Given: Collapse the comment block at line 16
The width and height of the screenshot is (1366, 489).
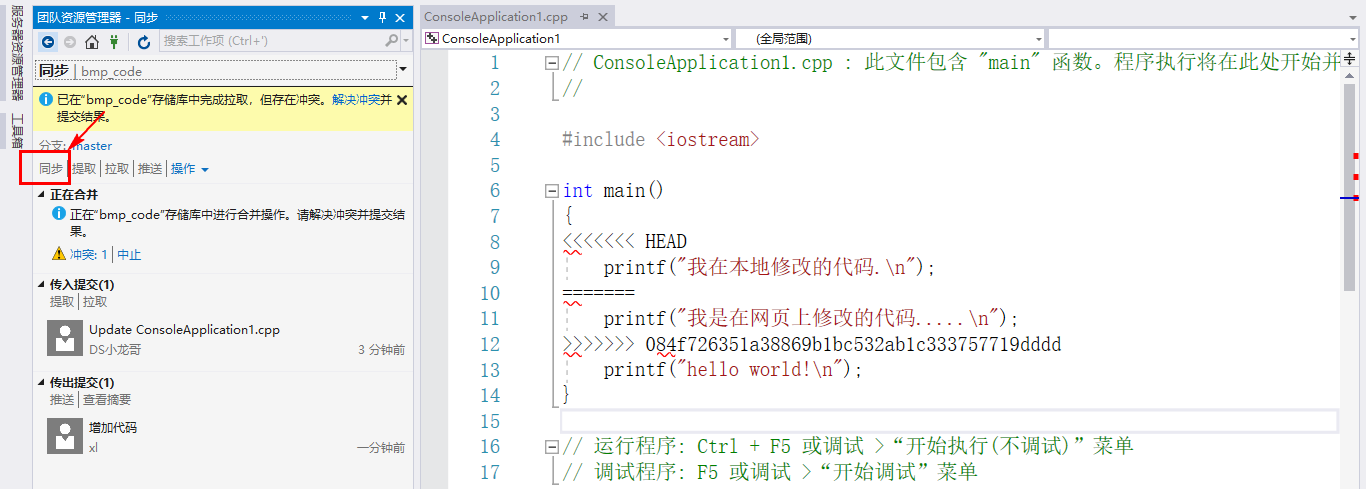Looking at the screenshot, I should click(x=551, y=446).
